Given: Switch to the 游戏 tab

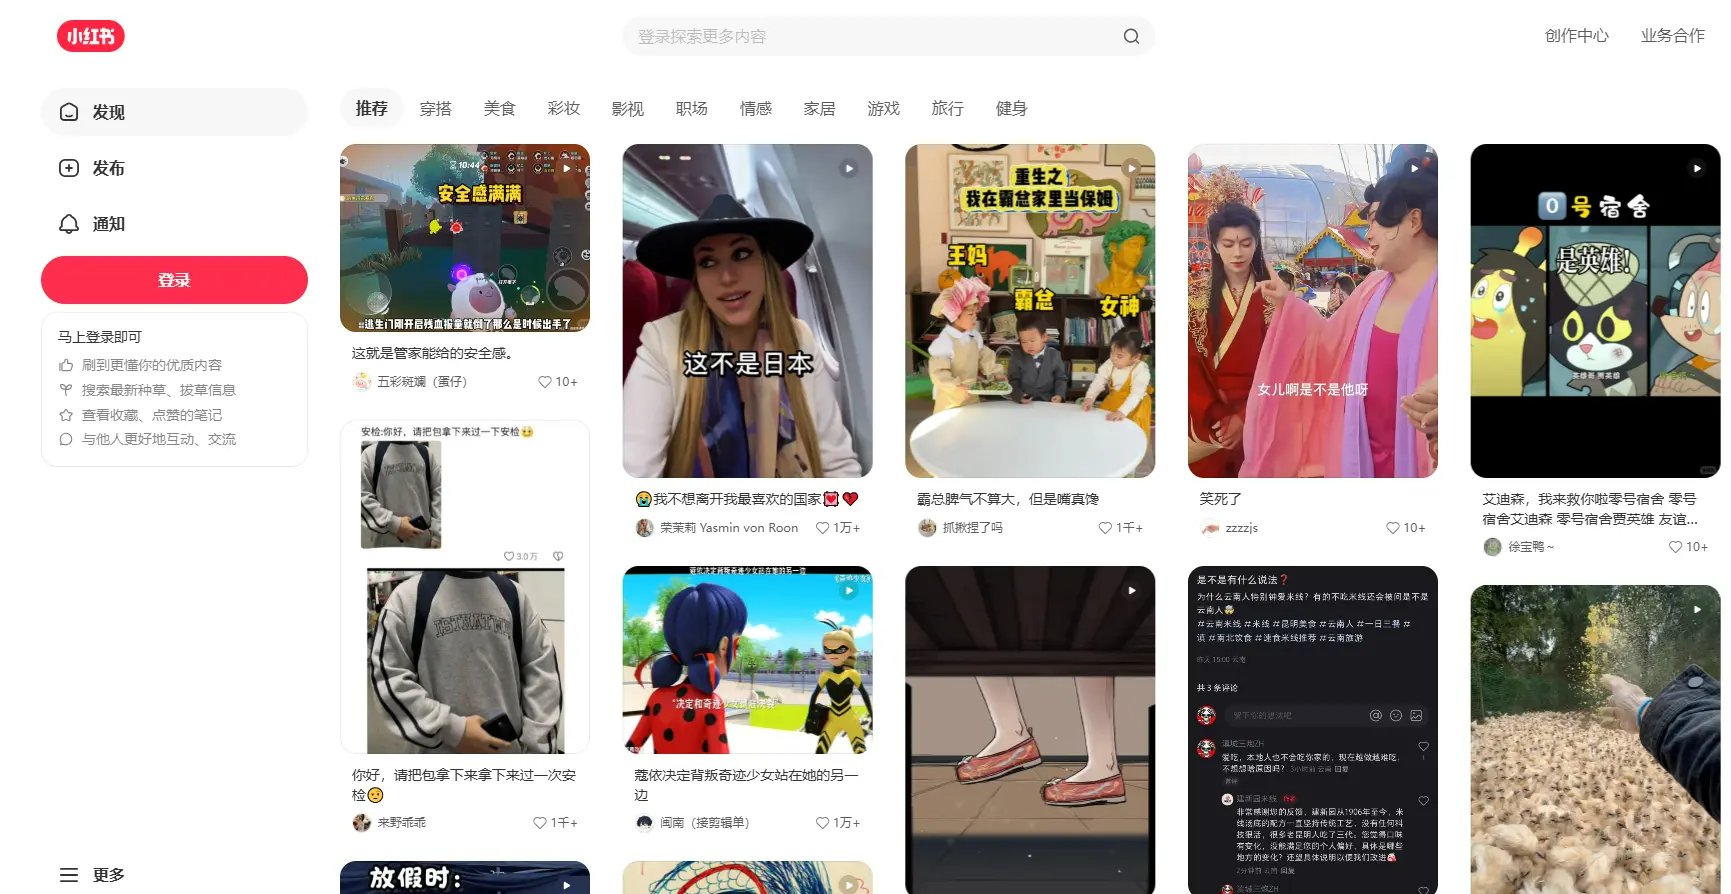Looking at the screenshot, I should (883, 108).
